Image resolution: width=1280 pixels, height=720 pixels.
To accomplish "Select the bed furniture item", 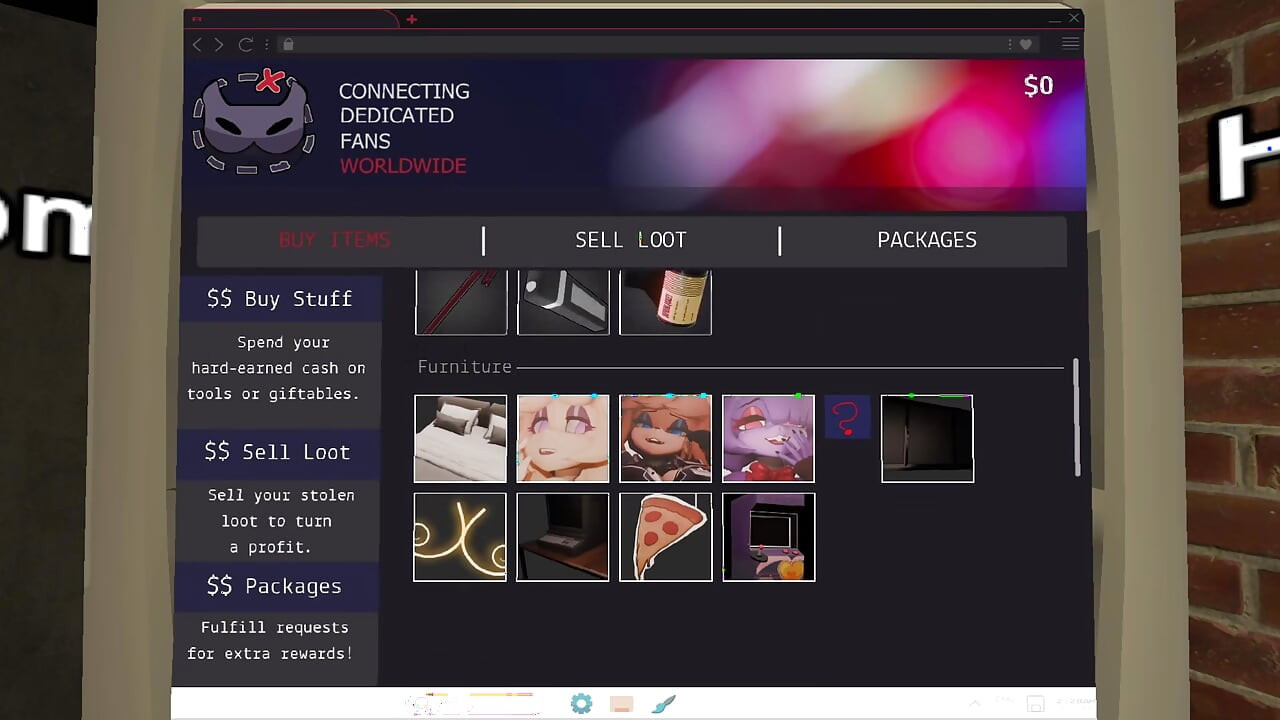I will tap(460, 438).
